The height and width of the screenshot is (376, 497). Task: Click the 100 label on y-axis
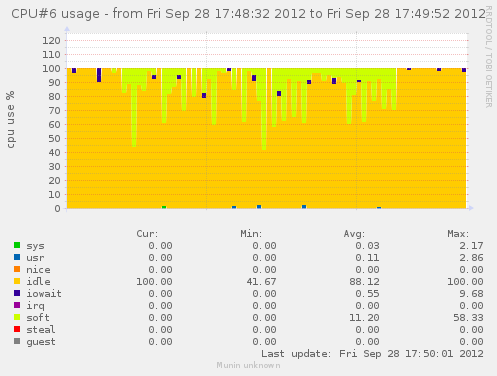pyautogui.click(x=51, y=69)
